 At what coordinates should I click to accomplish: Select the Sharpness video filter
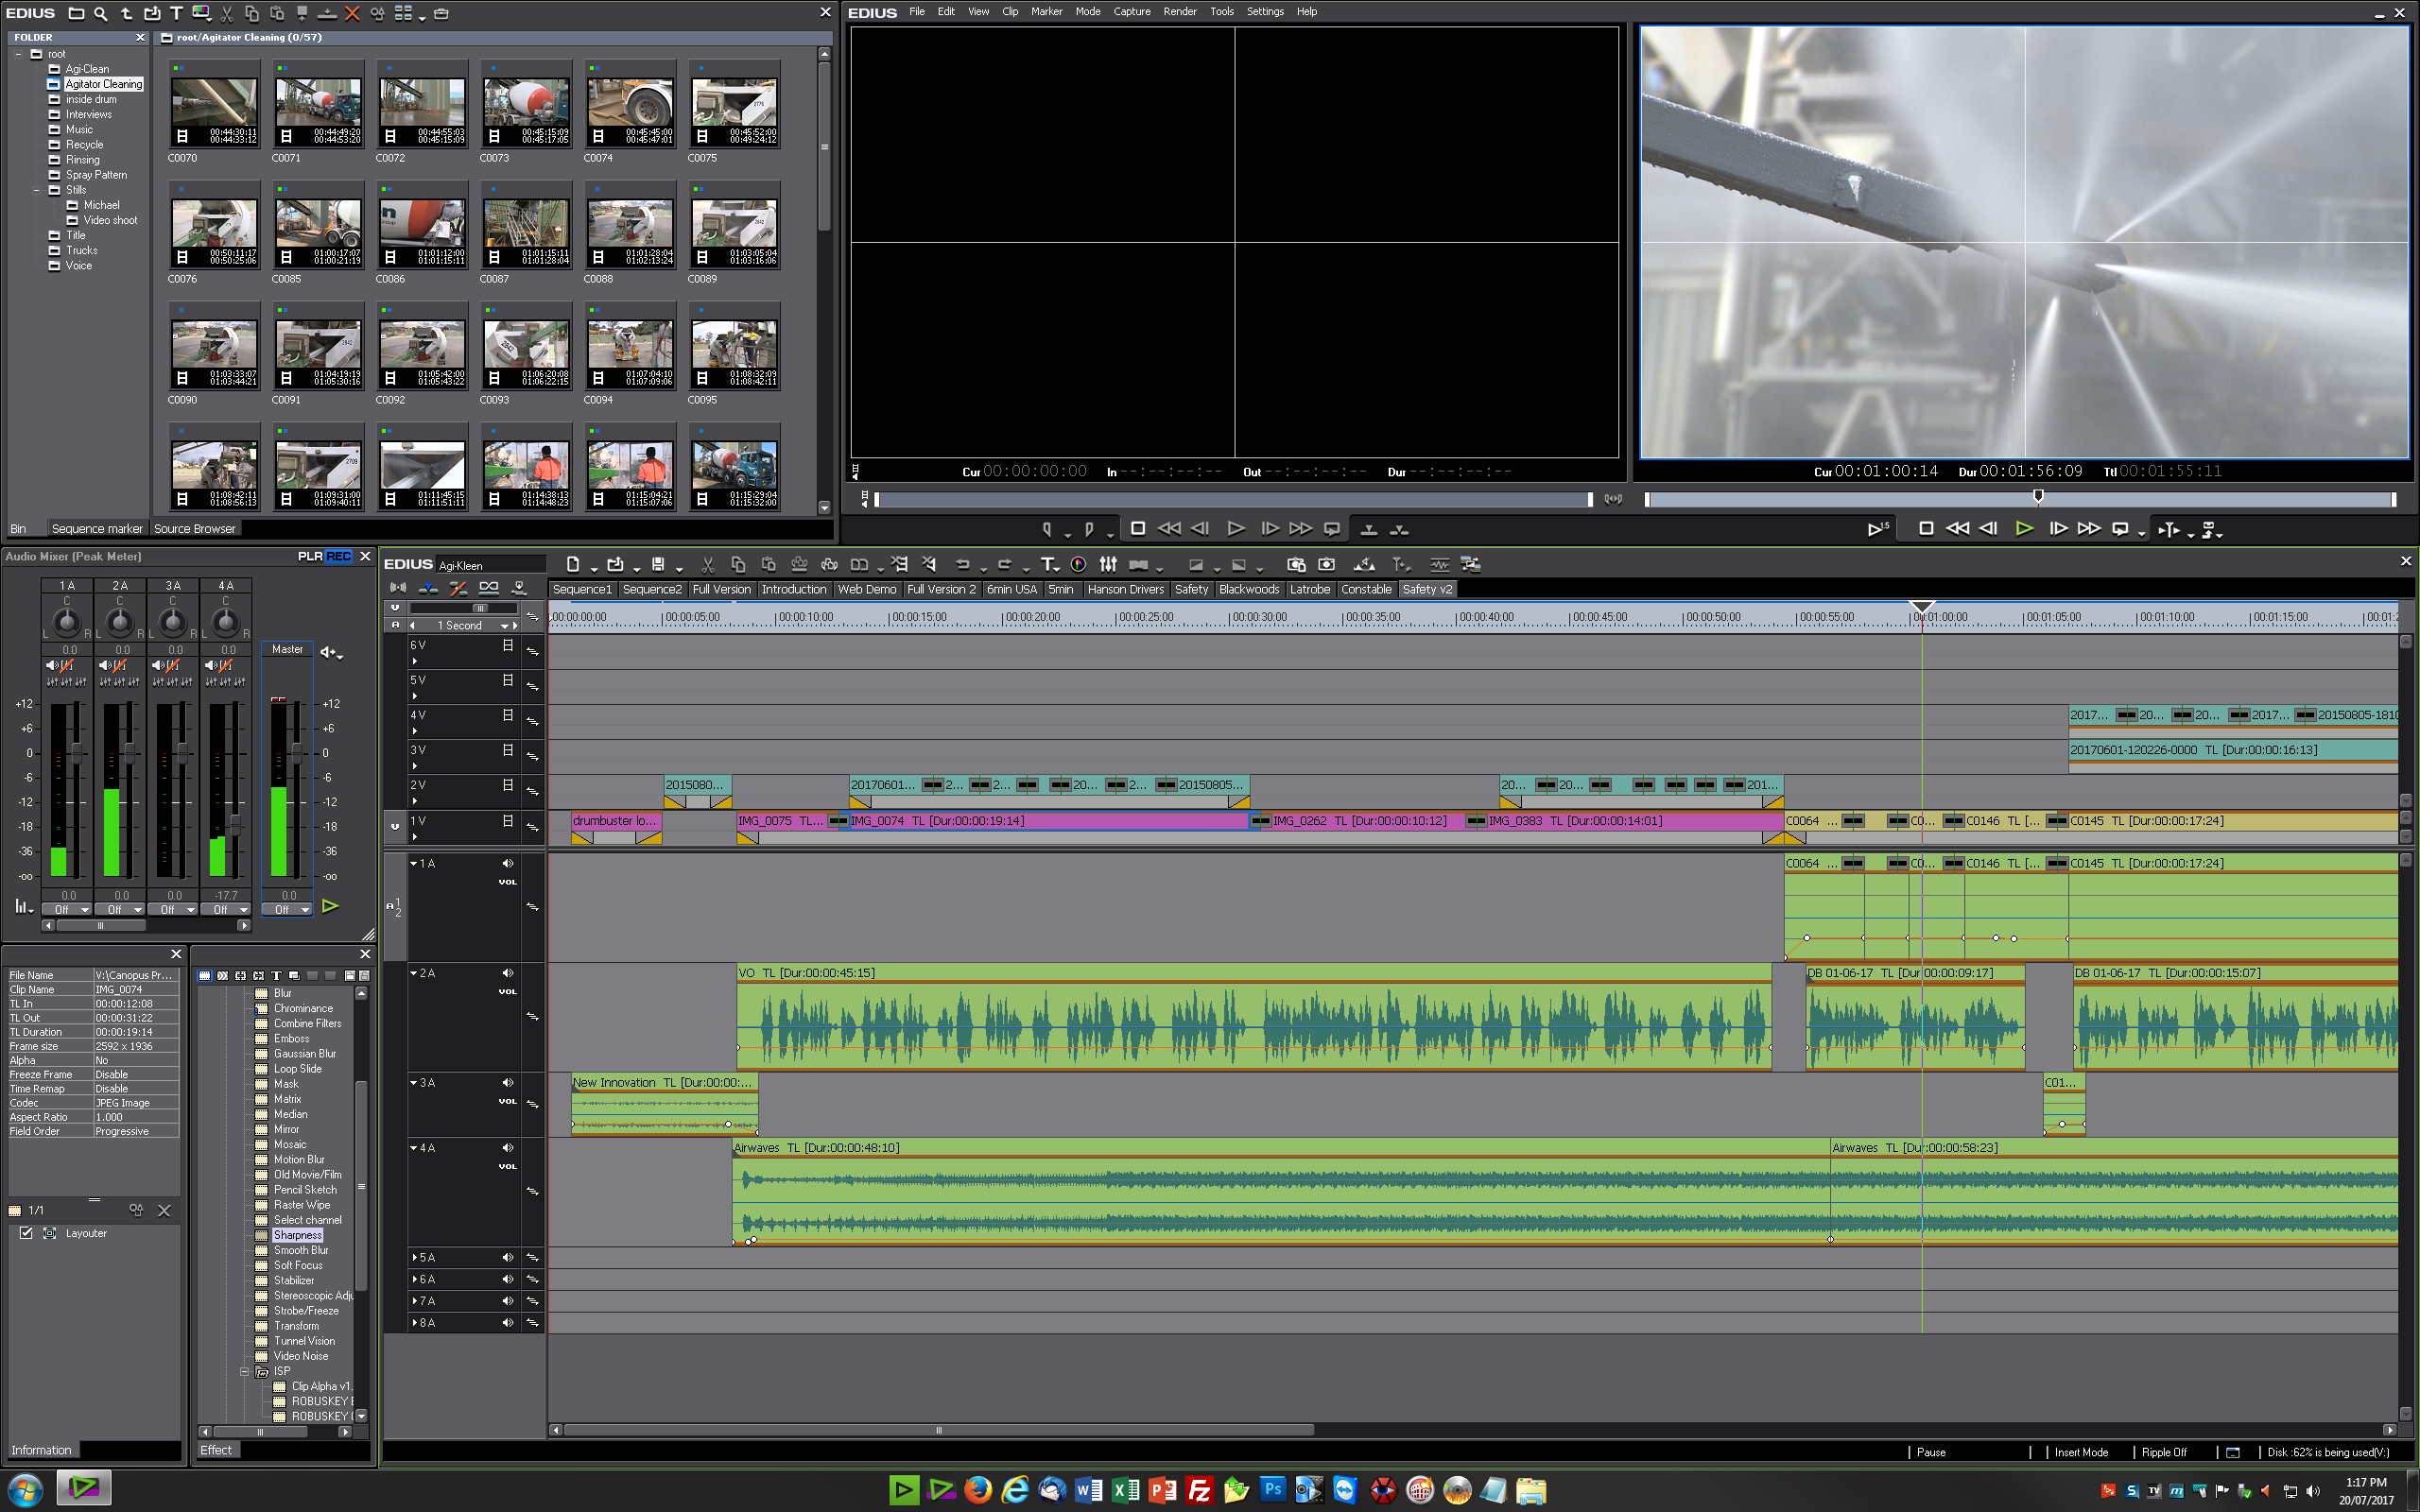(x=298, y=1235)
